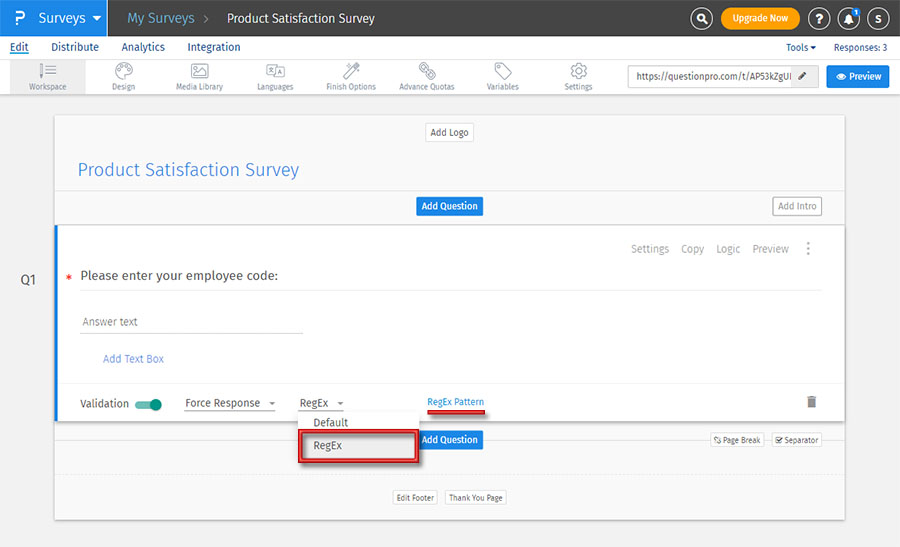
Task: Click the search magnifier icon
Action: click(x=703, y=18)
